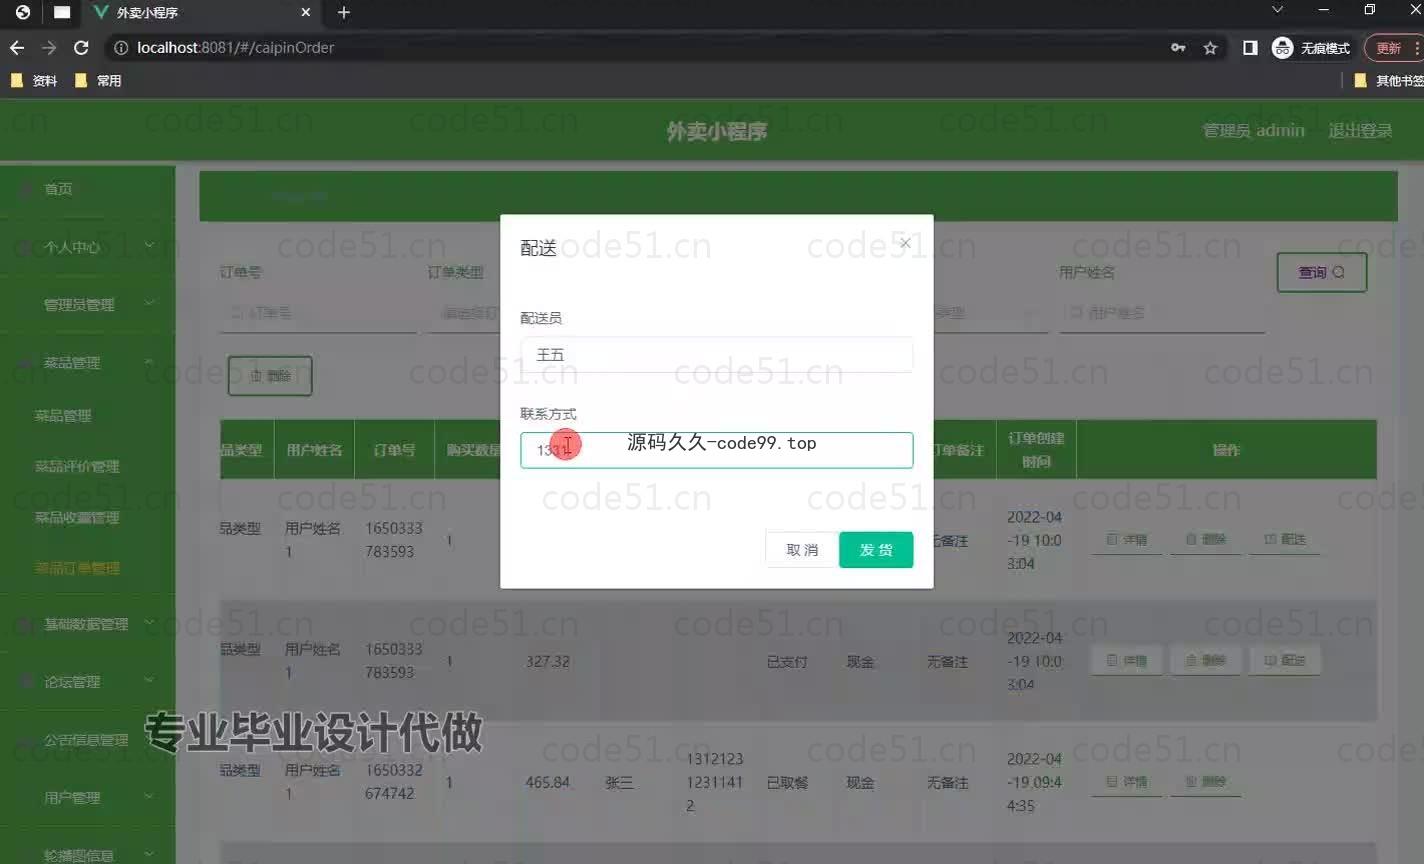Expand the 轮播图信息 chevron
Viewport: 1424px width, 864px height.
149,855
